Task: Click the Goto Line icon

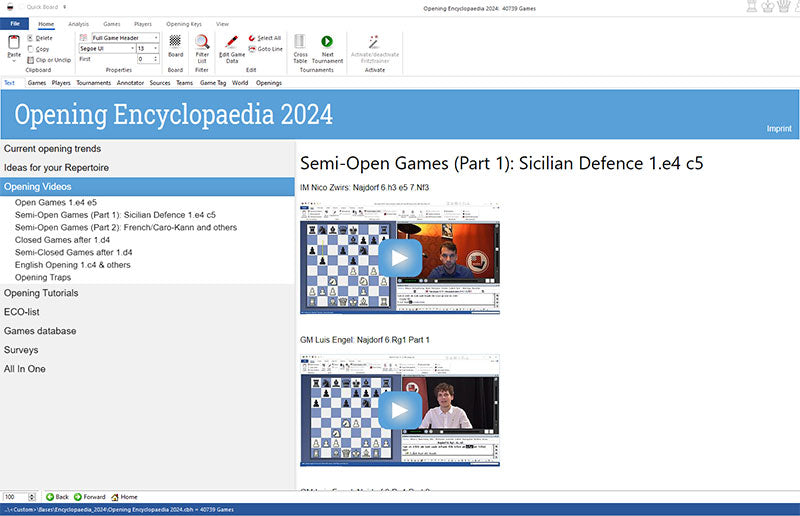Action: 251,48
